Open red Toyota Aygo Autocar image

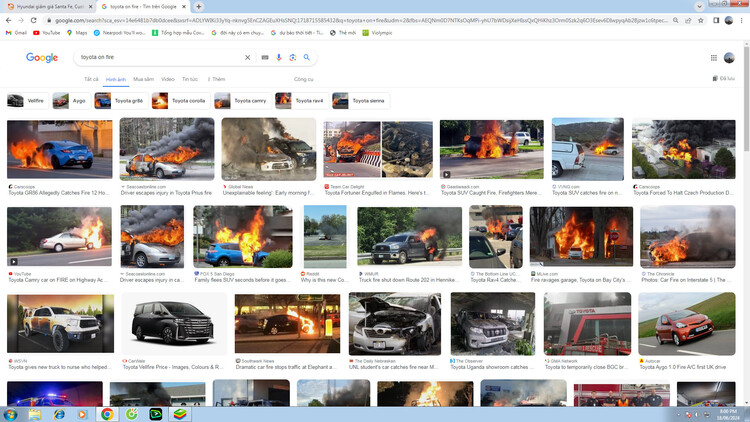[x=687, y=323]
